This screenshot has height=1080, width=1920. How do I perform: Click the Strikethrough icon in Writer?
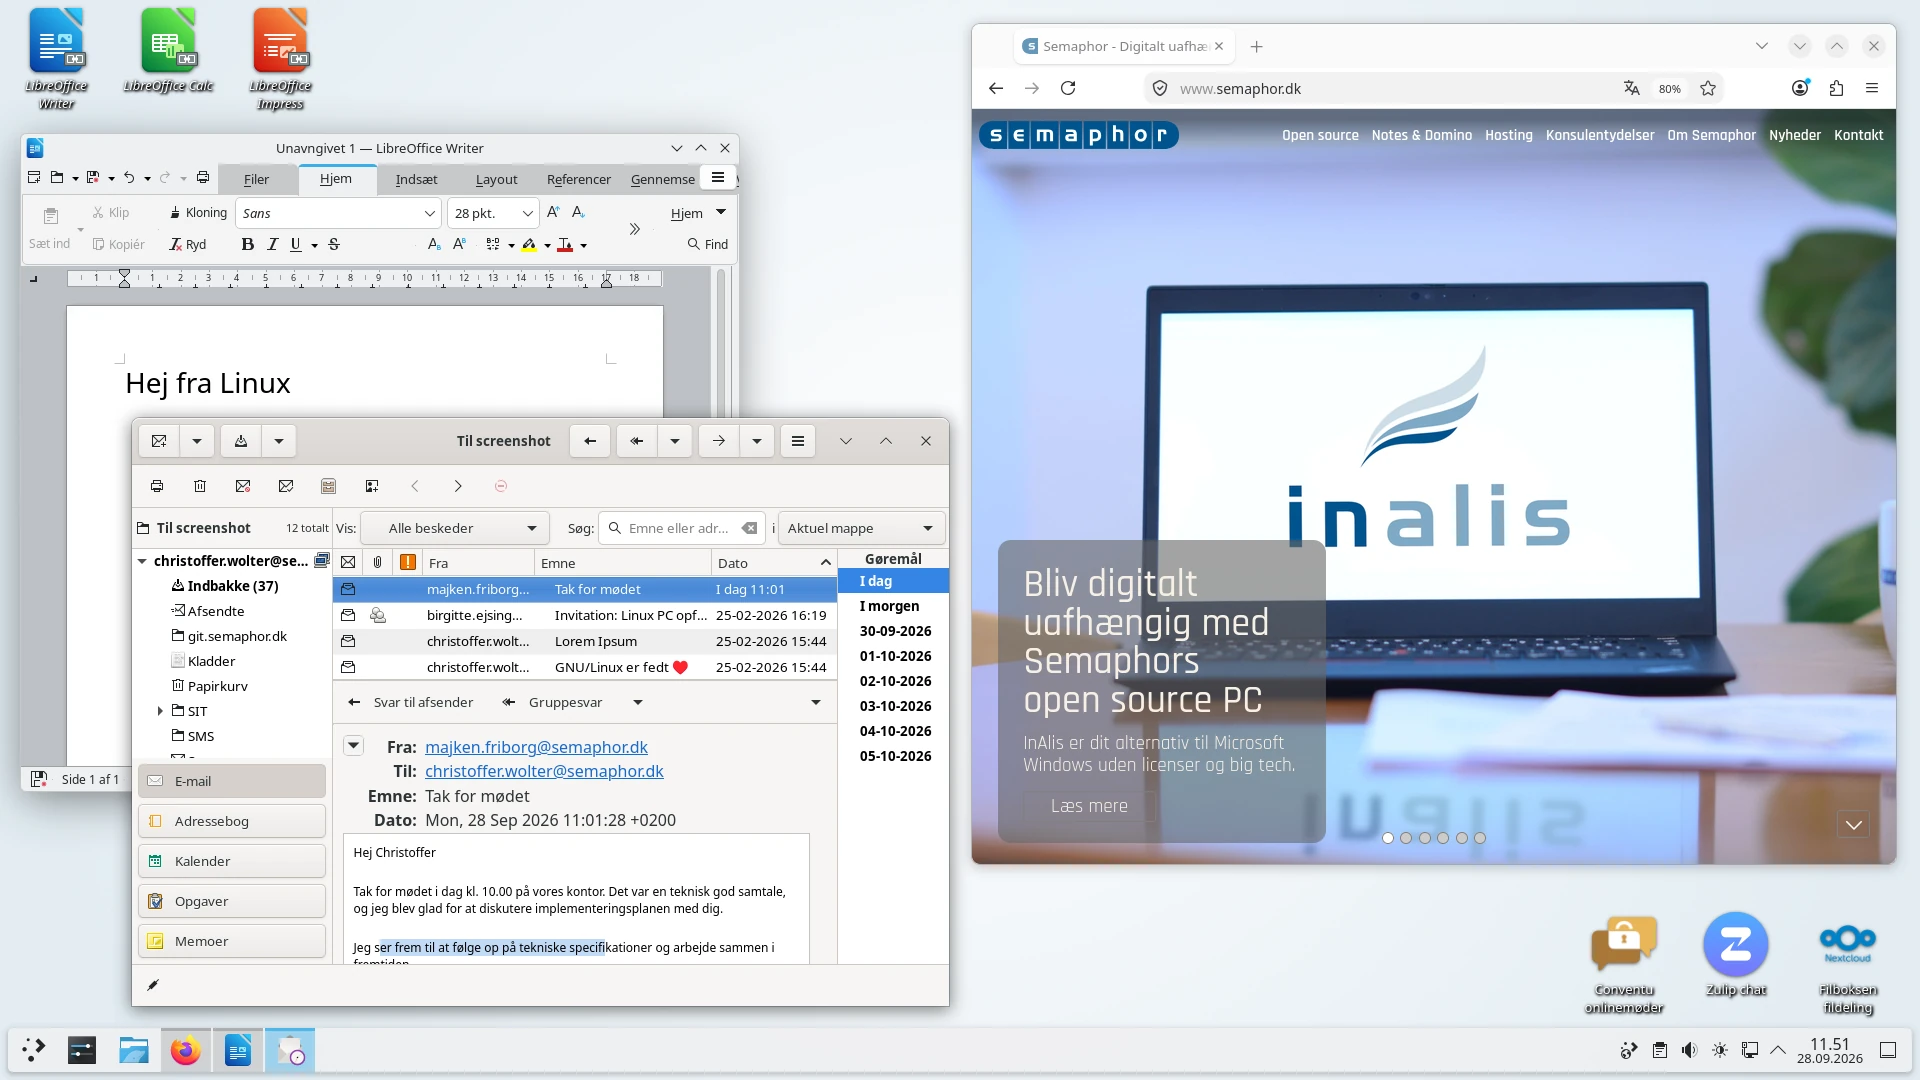coord(334,244)
